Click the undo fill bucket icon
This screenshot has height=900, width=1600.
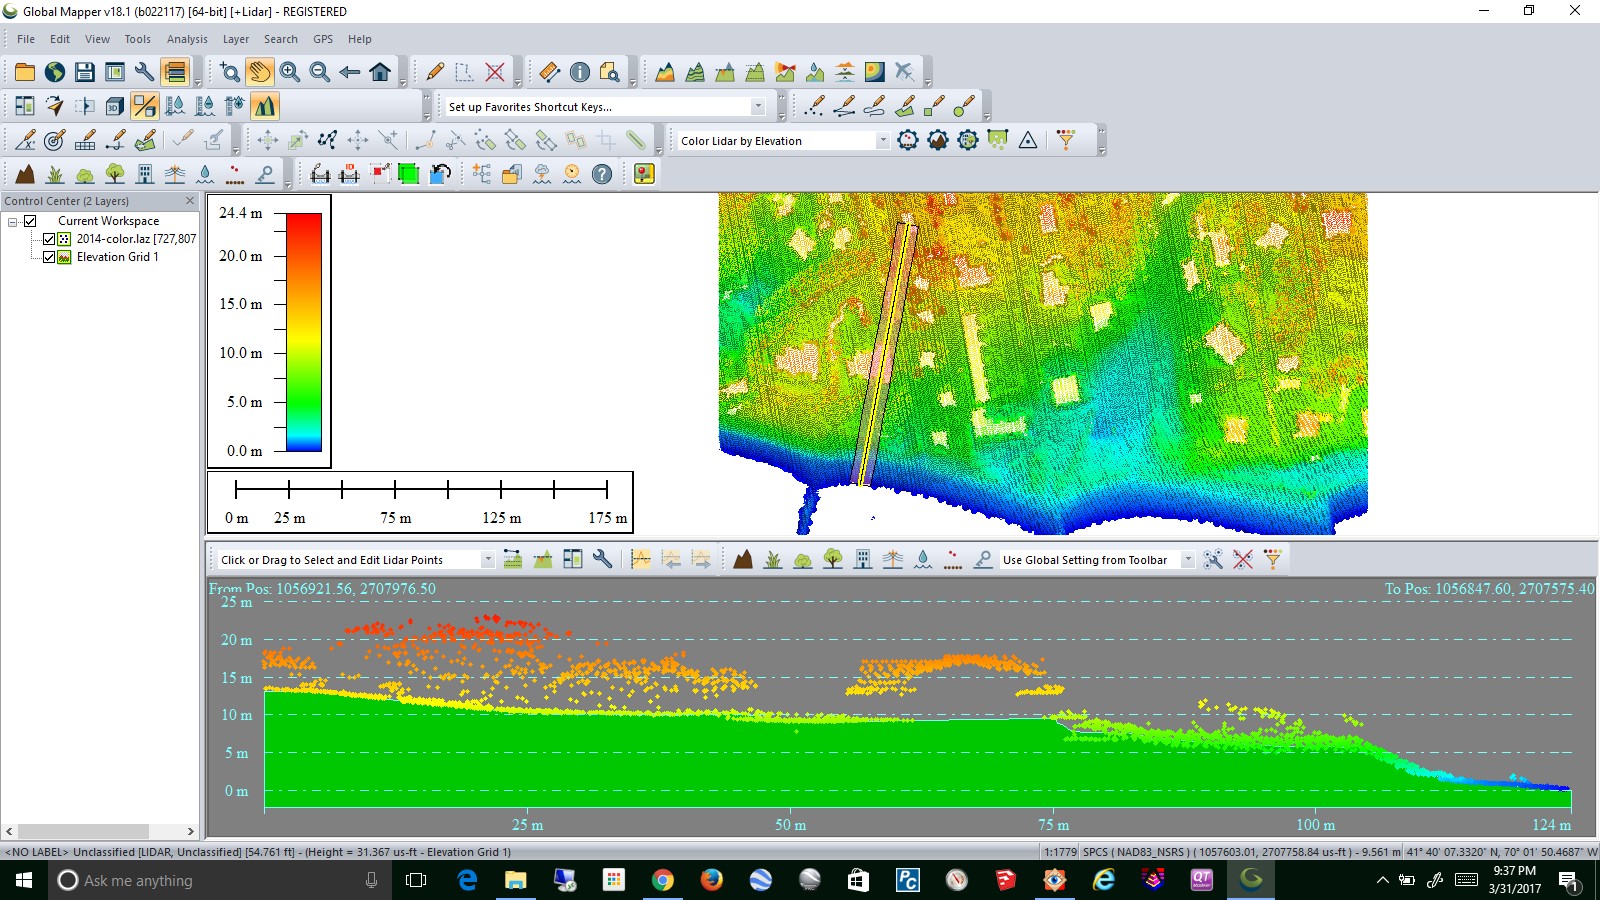440,174
